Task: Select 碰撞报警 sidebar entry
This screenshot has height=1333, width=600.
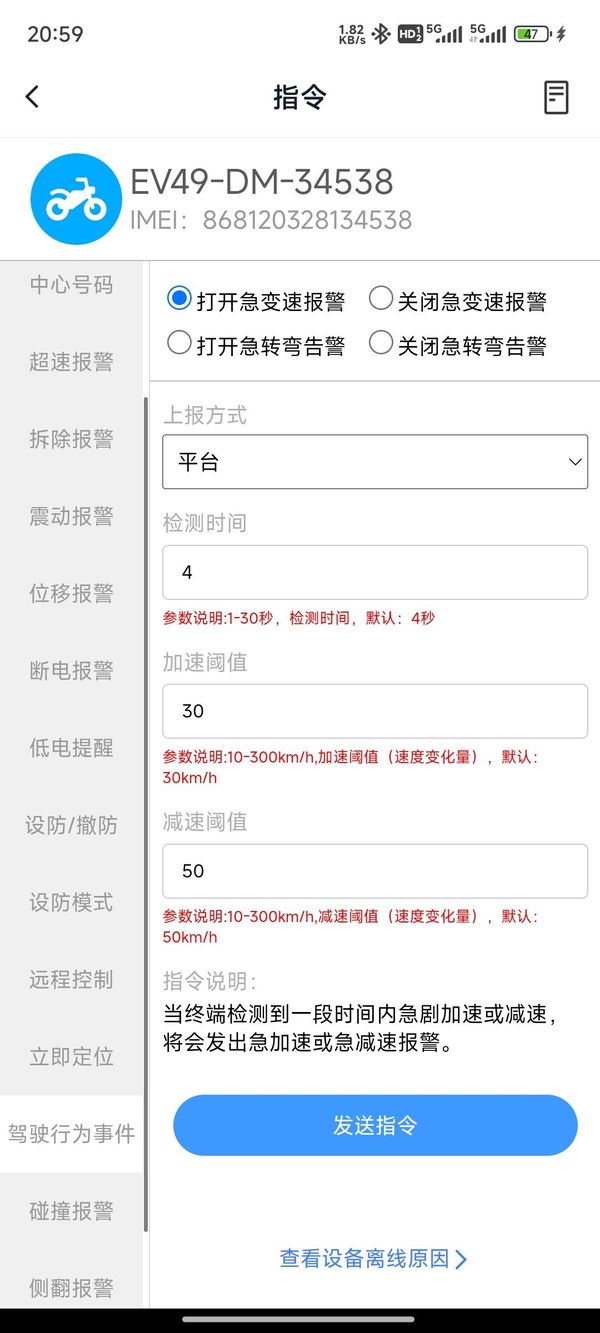Action: (x=71, y=1211)
